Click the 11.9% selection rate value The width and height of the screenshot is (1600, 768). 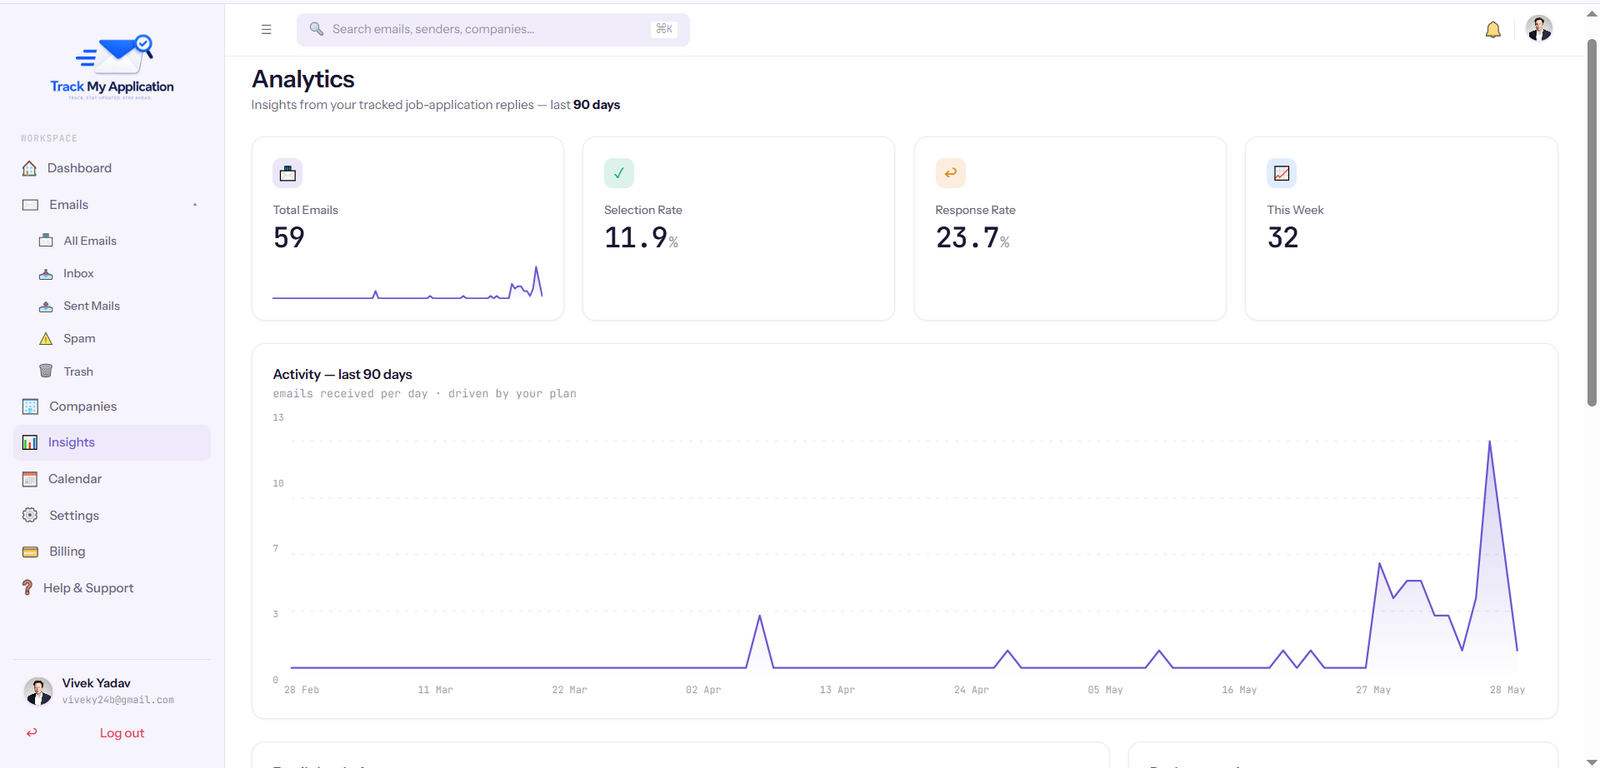coord(641,238)
